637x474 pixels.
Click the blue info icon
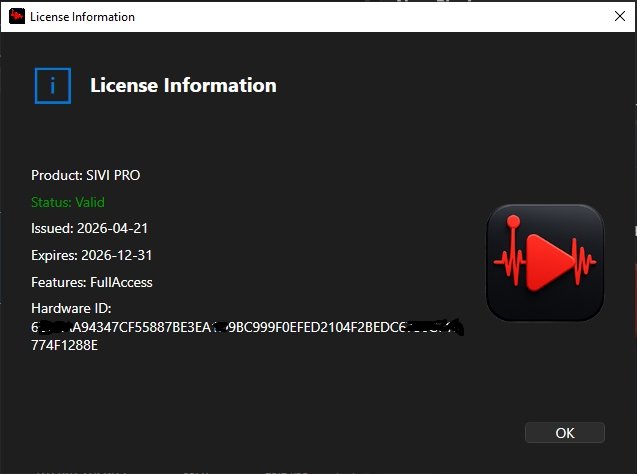pyautogui.click(x=53, y=86)
